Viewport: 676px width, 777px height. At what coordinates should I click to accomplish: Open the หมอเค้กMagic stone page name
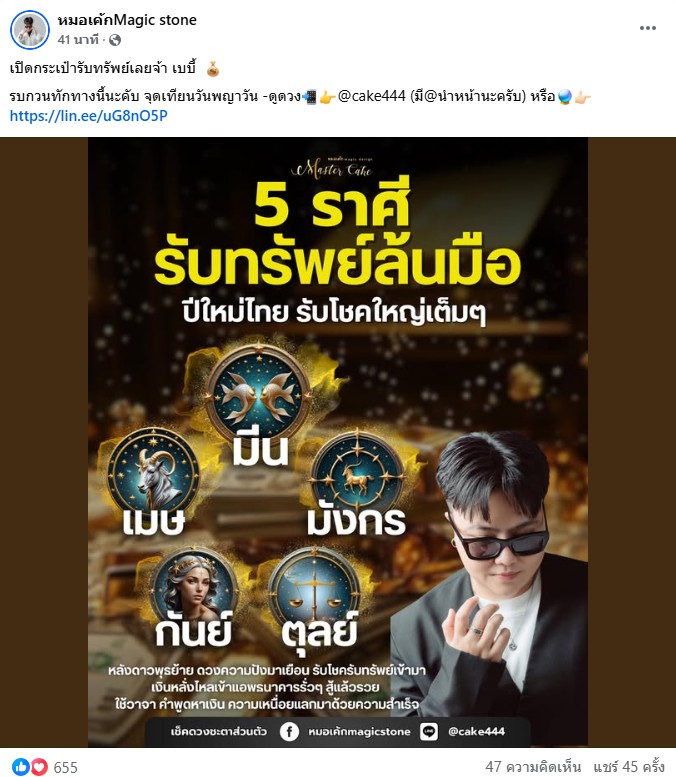127,20
